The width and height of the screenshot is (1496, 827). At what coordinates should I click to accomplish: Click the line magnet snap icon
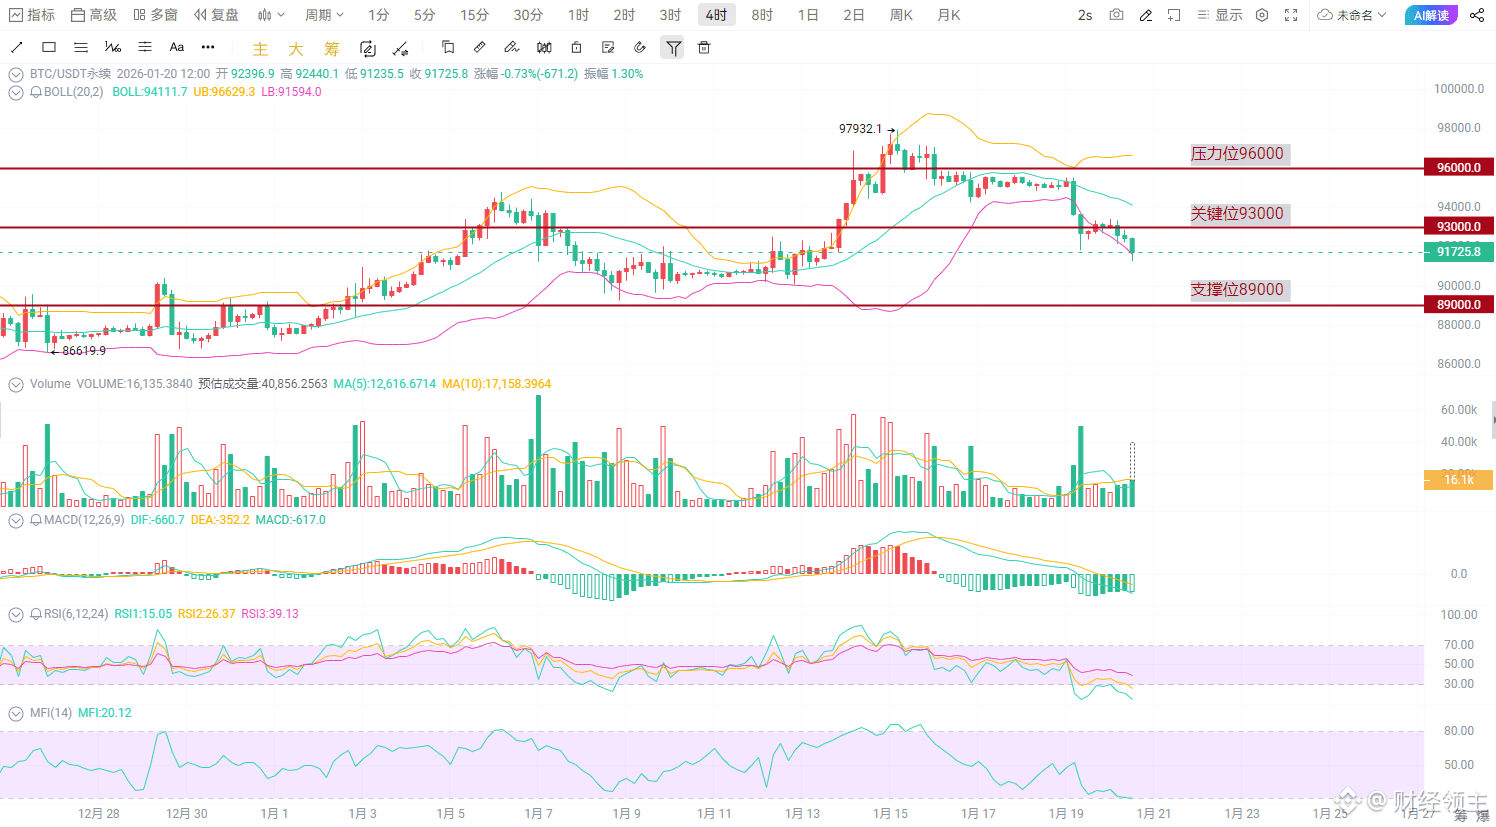(401, 48)
